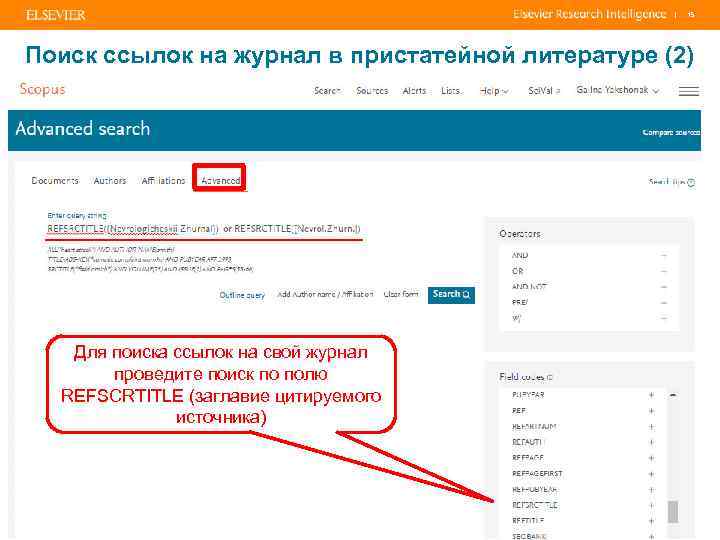Select the AND operator label
The image size is (720, 540).
point(520,255)
